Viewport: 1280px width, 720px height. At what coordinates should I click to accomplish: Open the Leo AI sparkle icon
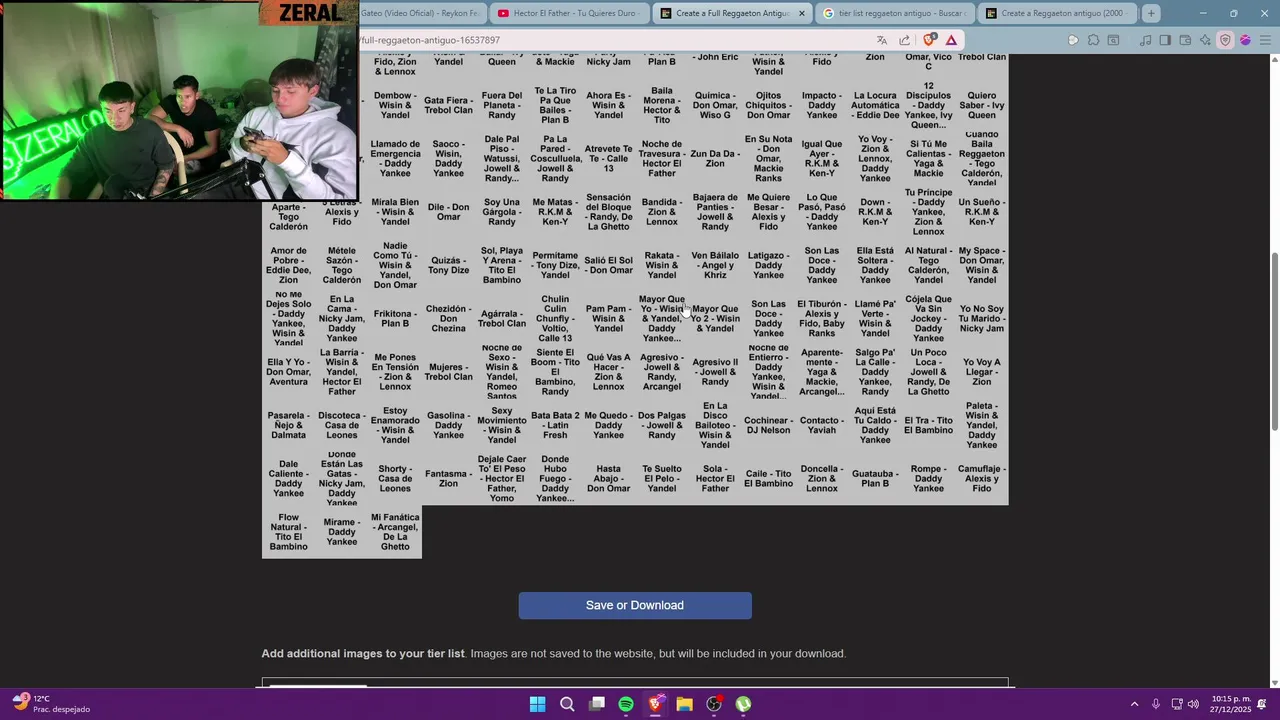click(x=1205, y=40)
